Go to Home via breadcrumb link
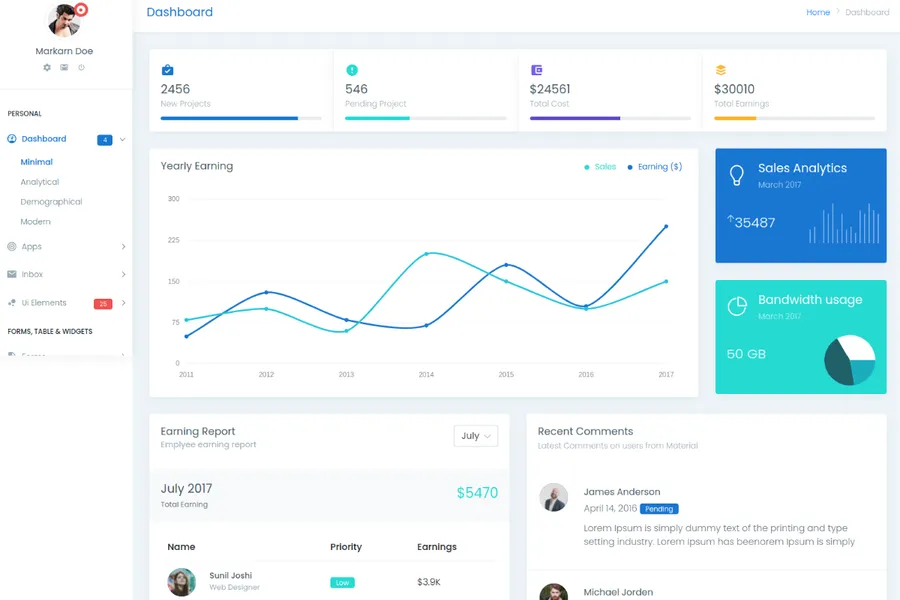 tap(818, 12)
